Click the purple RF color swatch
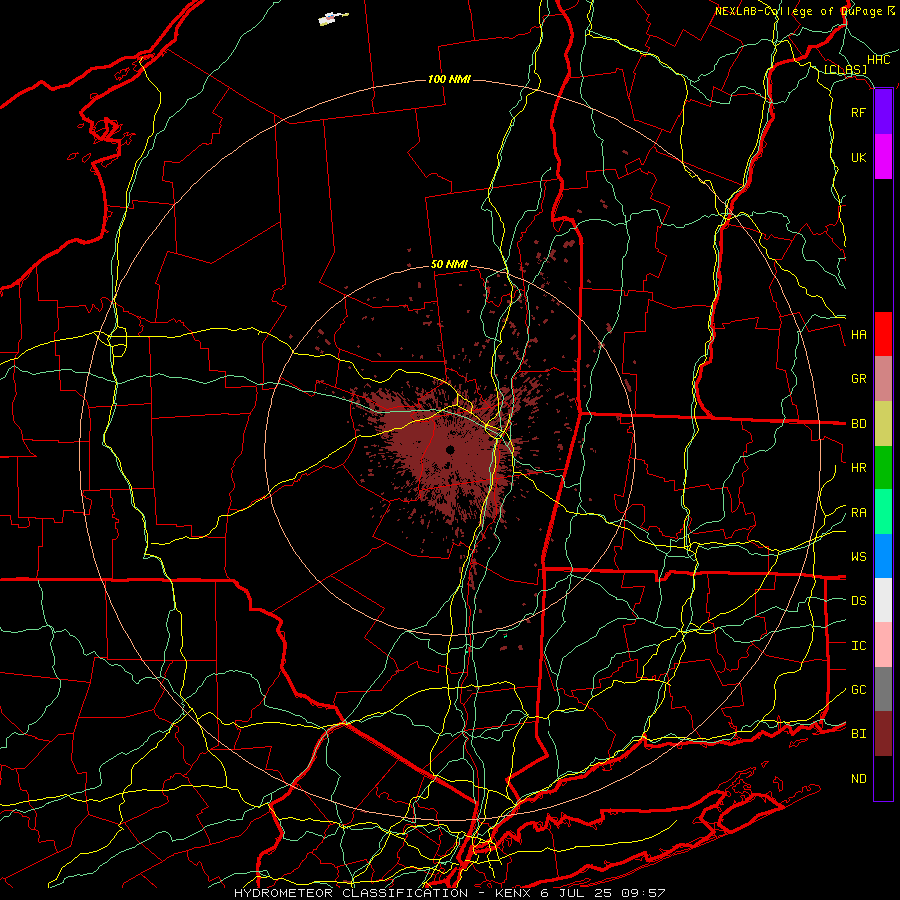900x900 pixels. (883, 112)
